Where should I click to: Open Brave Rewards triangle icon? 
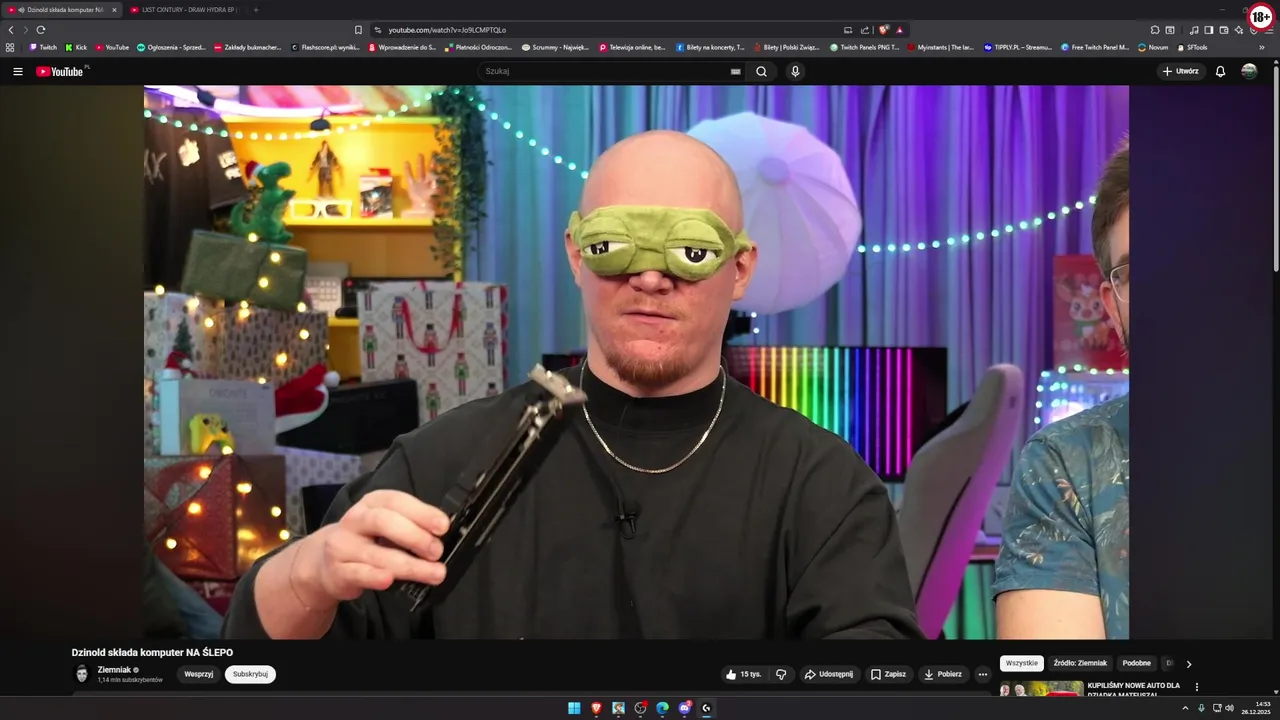tap(900, 30)
